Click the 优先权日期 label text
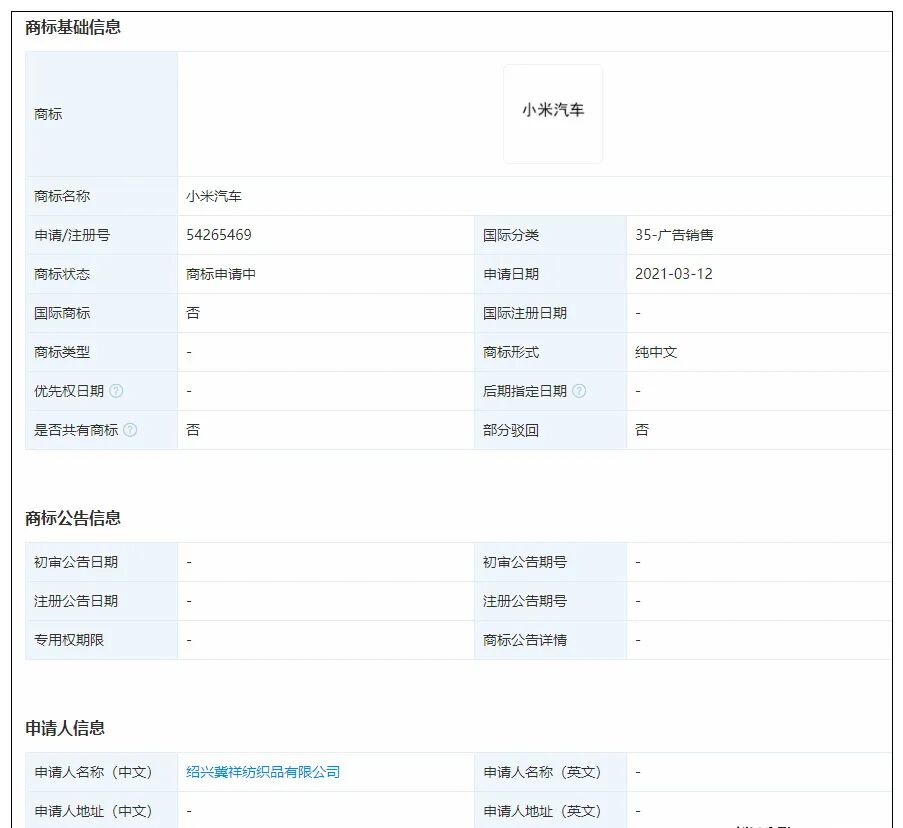Screen dimensions: 903x828 (69, 391)
